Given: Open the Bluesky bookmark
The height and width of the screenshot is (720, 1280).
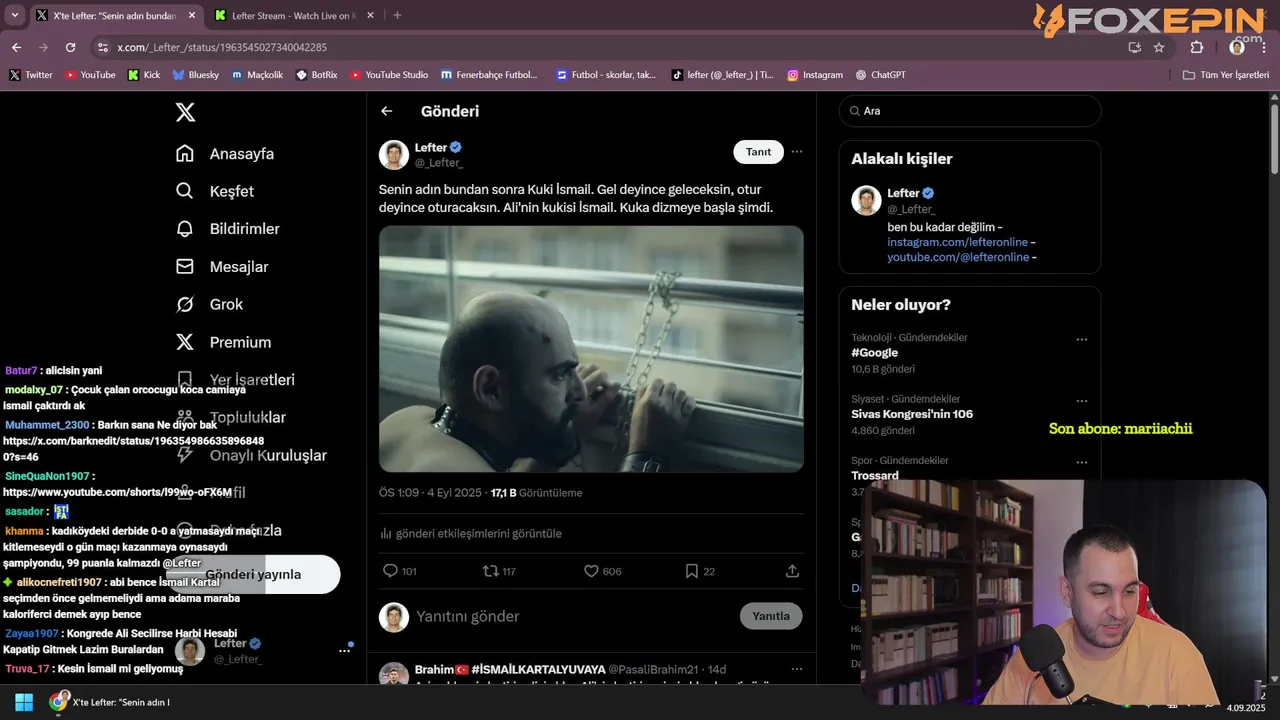Looking at the screenshot, I should point(196,75).
